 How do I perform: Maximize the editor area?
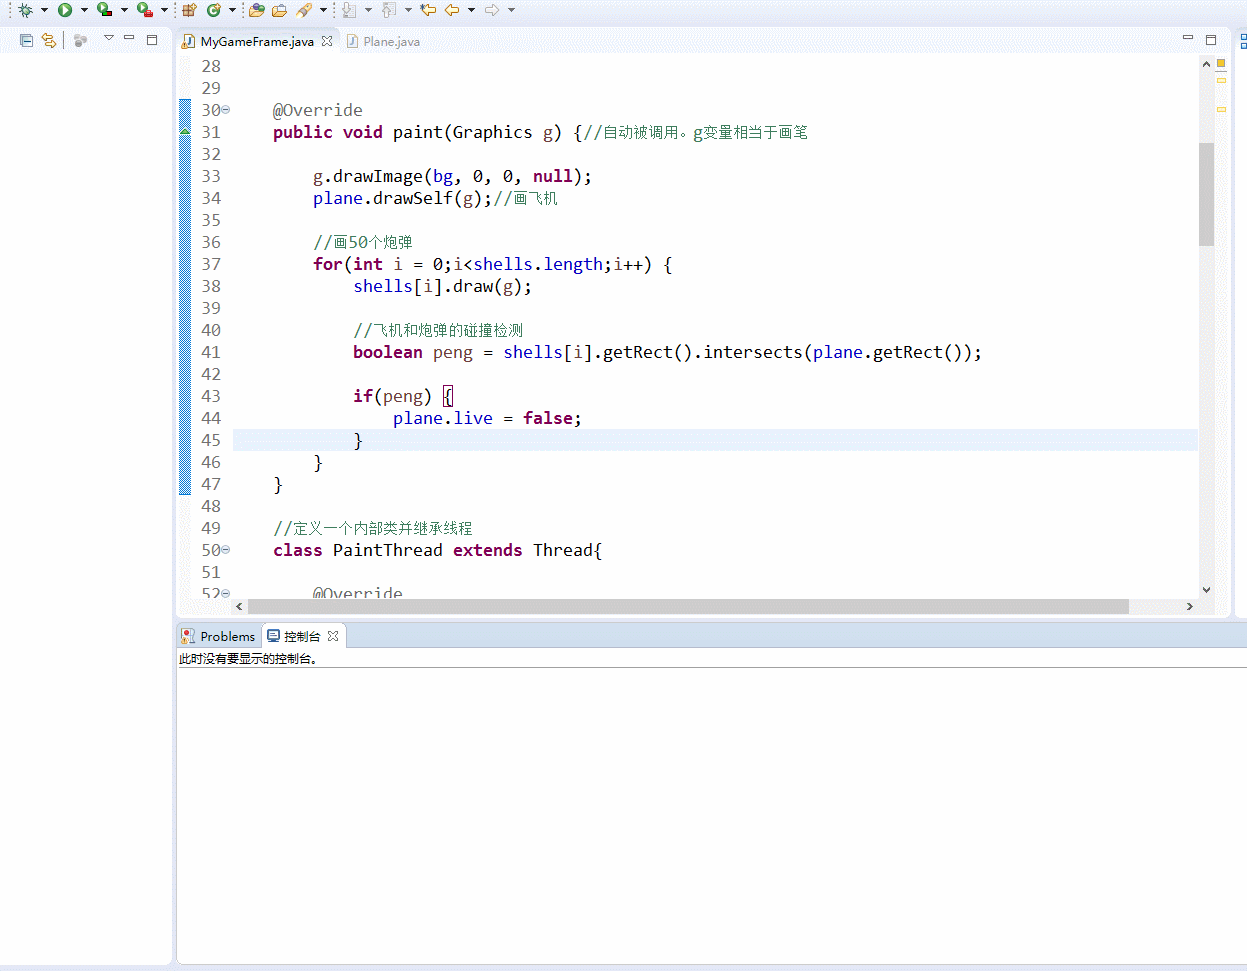pos(1211,40)
